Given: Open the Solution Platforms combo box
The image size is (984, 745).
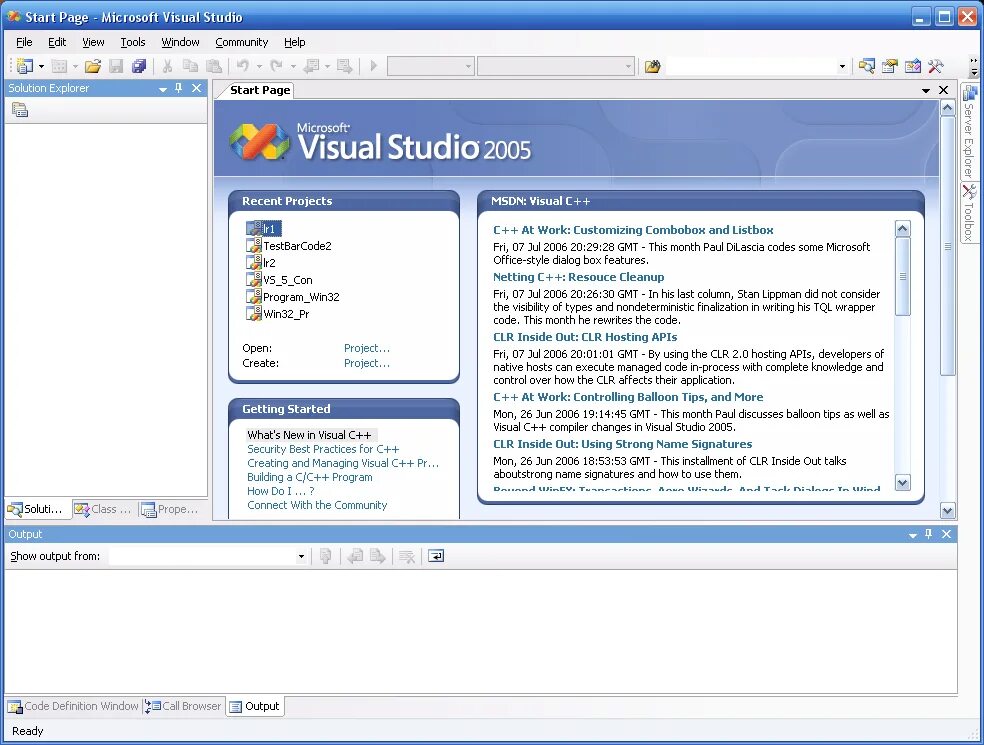Looking at the screenshot, I should coord(555,66).
